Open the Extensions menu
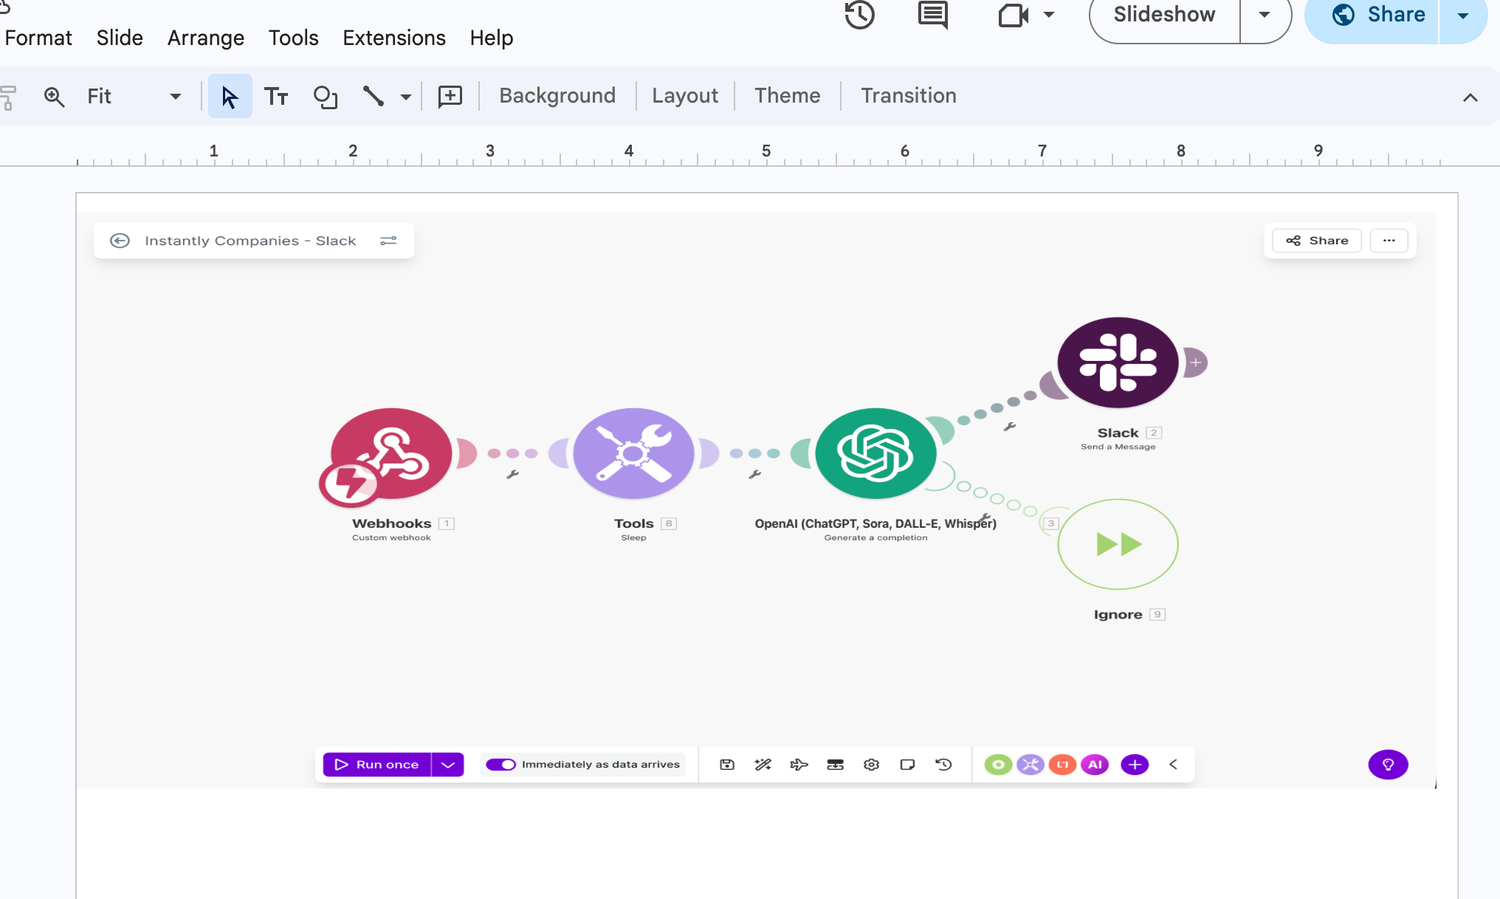This screenshot has height=899, width=1500. pos(394,38)
